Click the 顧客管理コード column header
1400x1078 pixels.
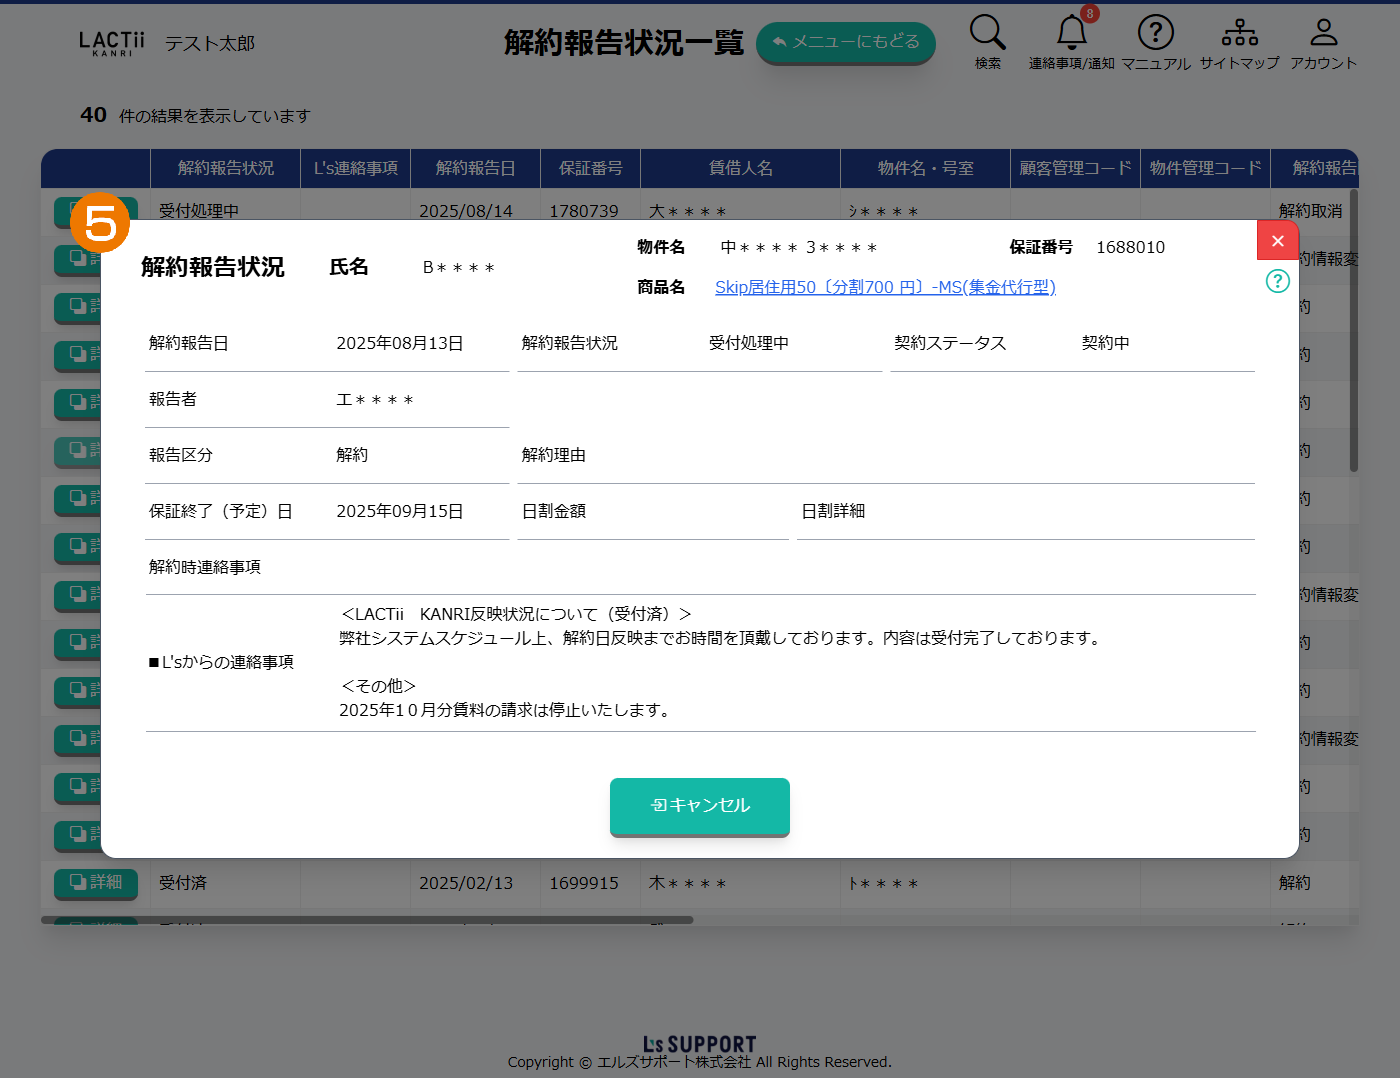tap(1075, 168)
